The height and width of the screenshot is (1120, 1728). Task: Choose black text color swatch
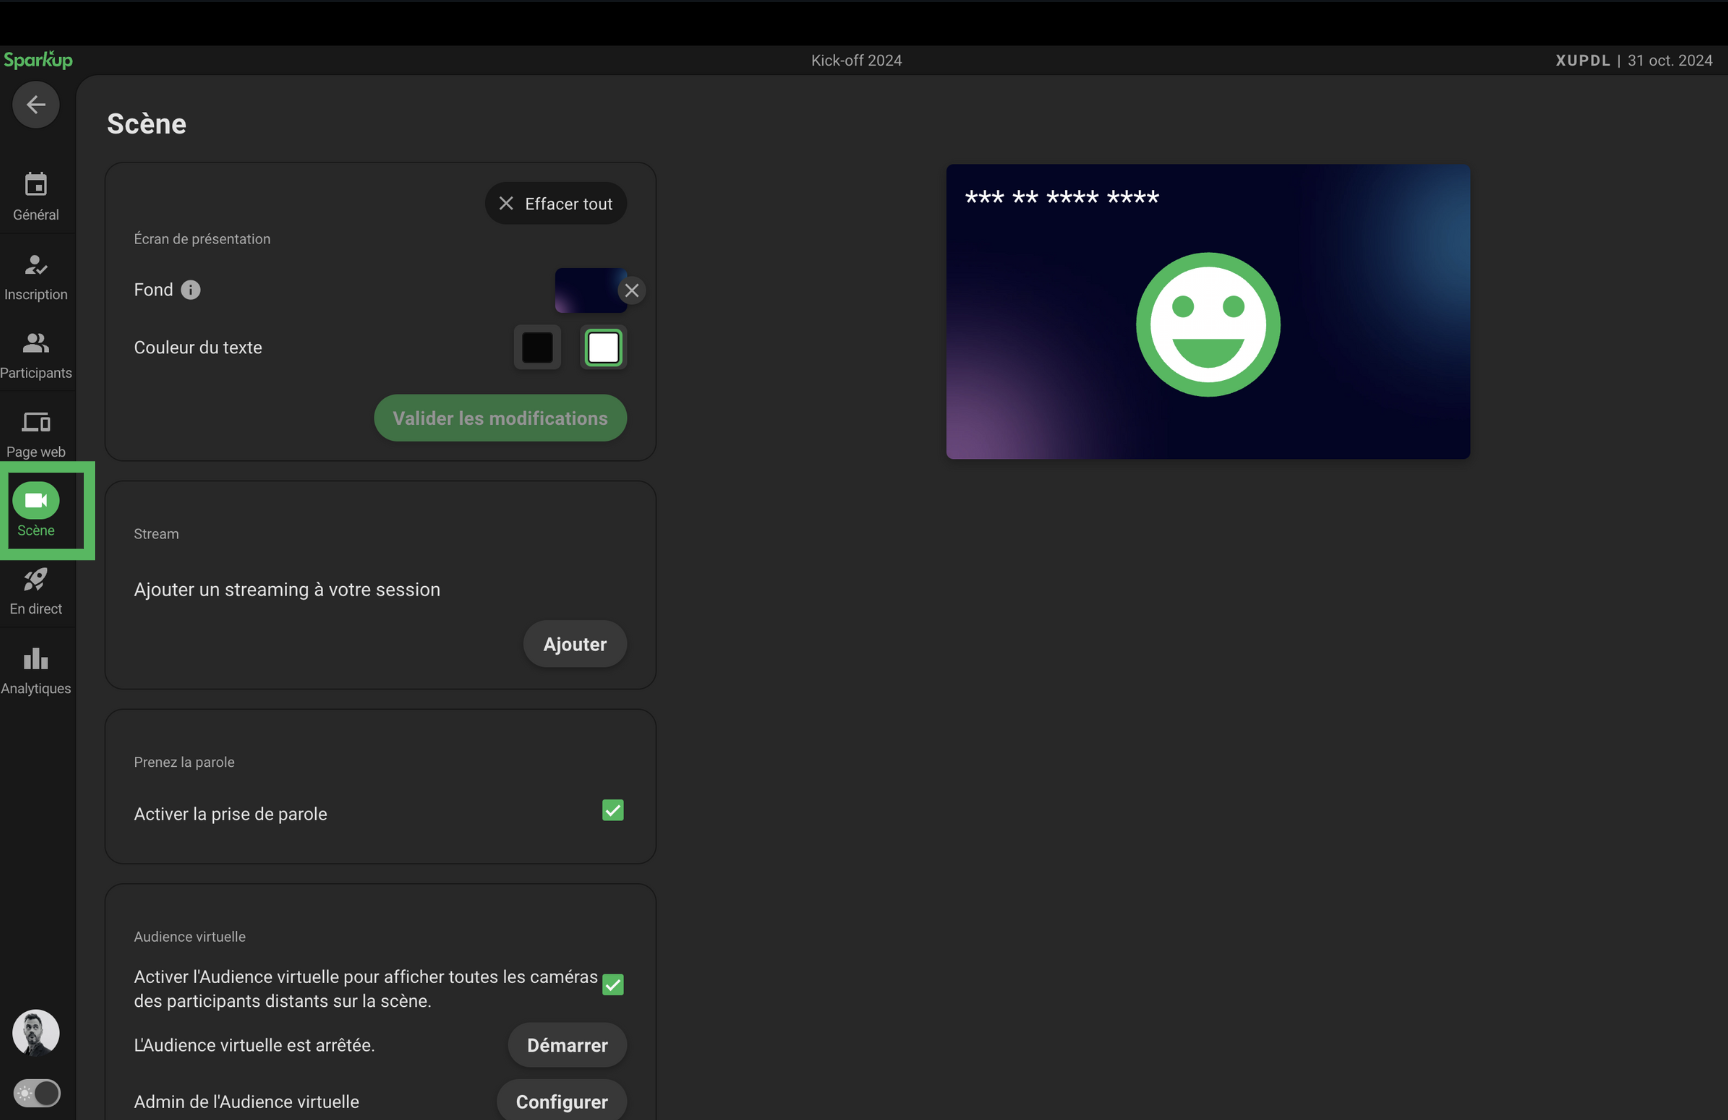coord(537,348)
